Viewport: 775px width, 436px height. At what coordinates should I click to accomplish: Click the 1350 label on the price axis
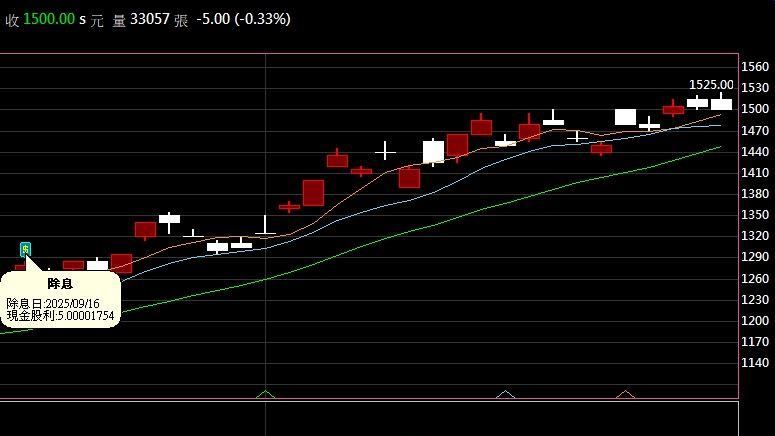(x=756, y=215)
